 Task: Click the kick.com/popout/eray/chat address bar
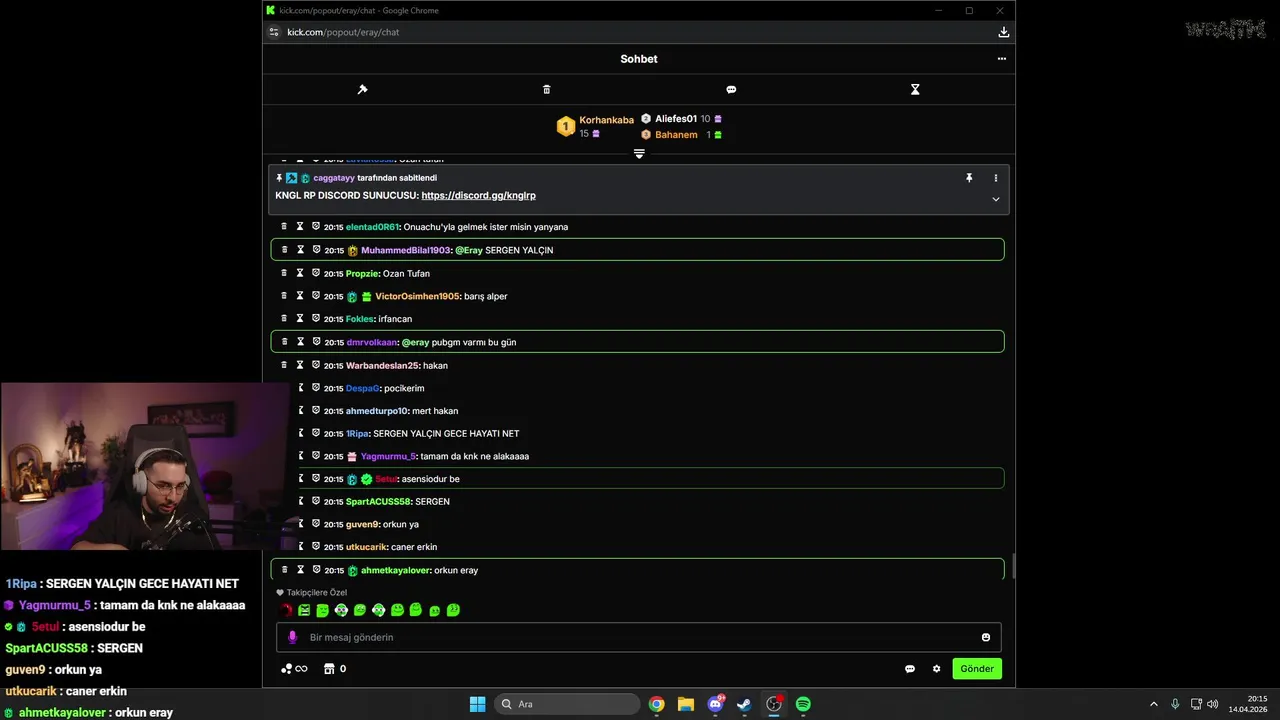(343, 32)
